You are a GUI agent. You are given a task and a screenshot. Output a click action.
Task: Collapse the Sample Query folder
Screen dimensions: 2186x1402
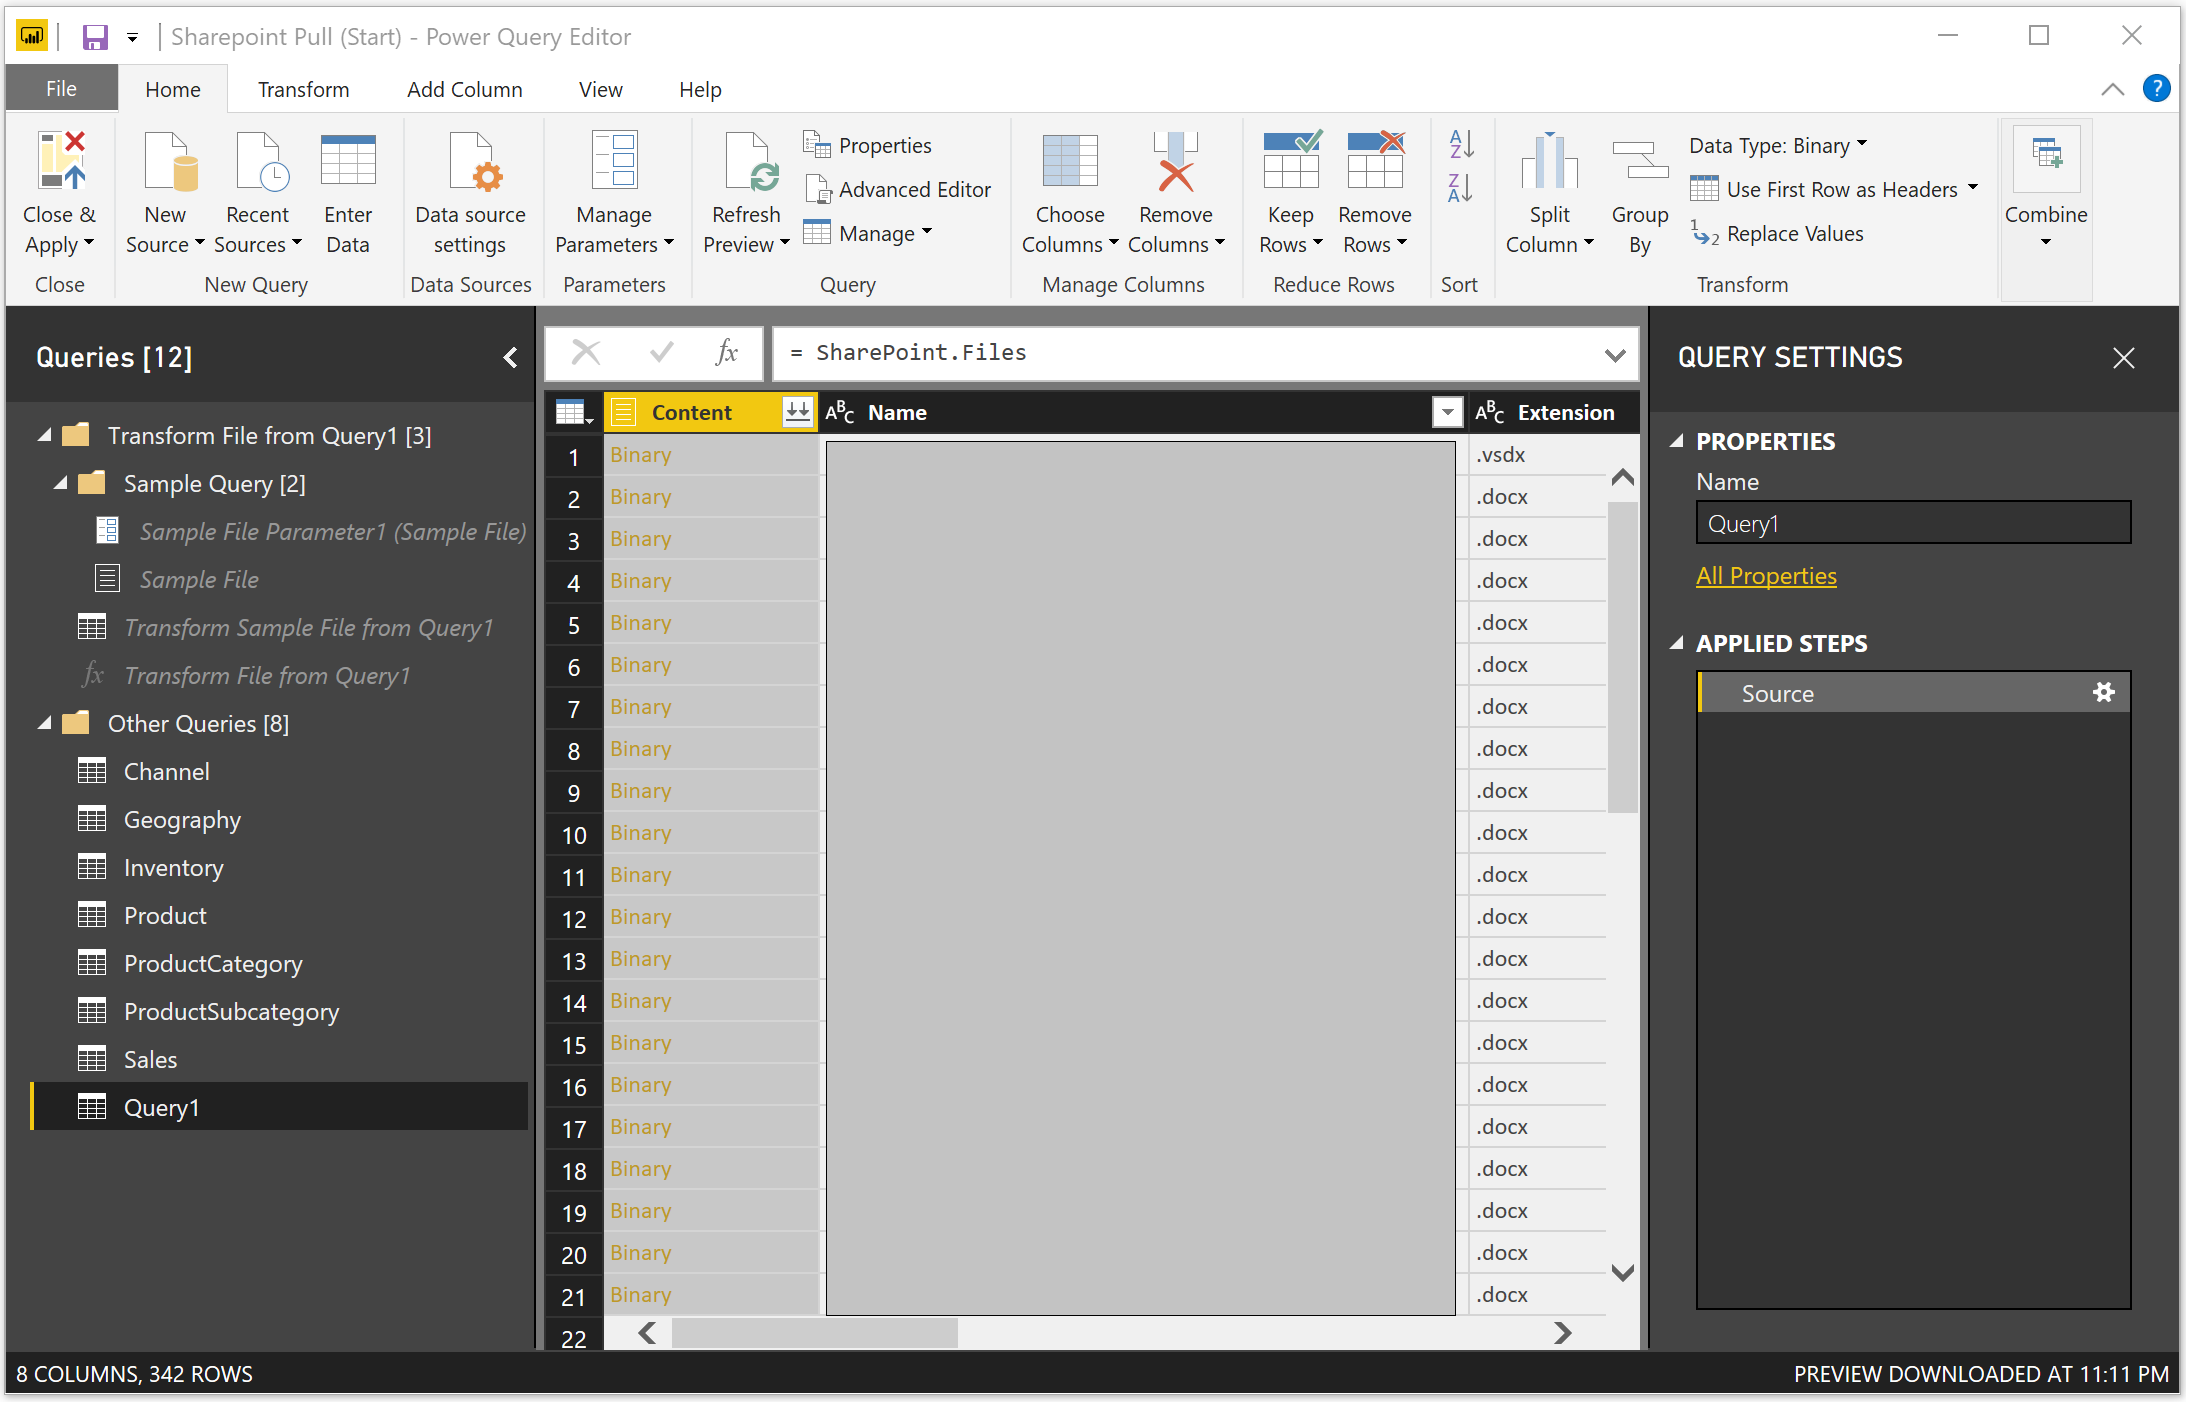click(x=60, y=483)
